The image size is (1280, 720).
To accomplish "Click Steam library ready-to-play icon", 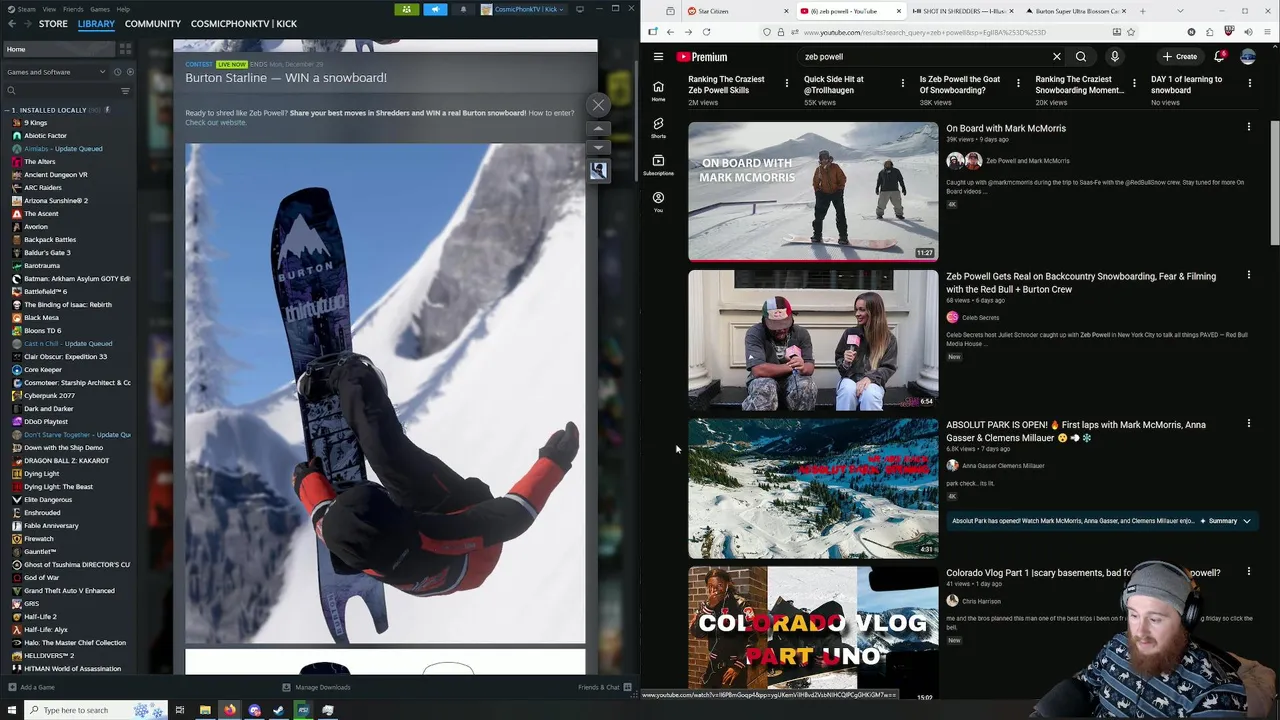I will point(129,72).
